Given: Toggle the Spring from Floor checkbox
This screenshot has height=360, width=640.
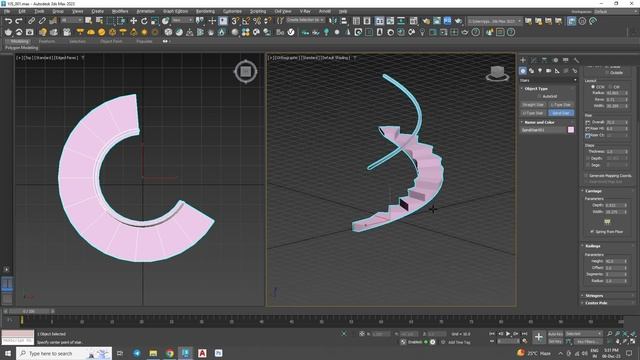Looking at the screenshot, I should coord(592,231).
